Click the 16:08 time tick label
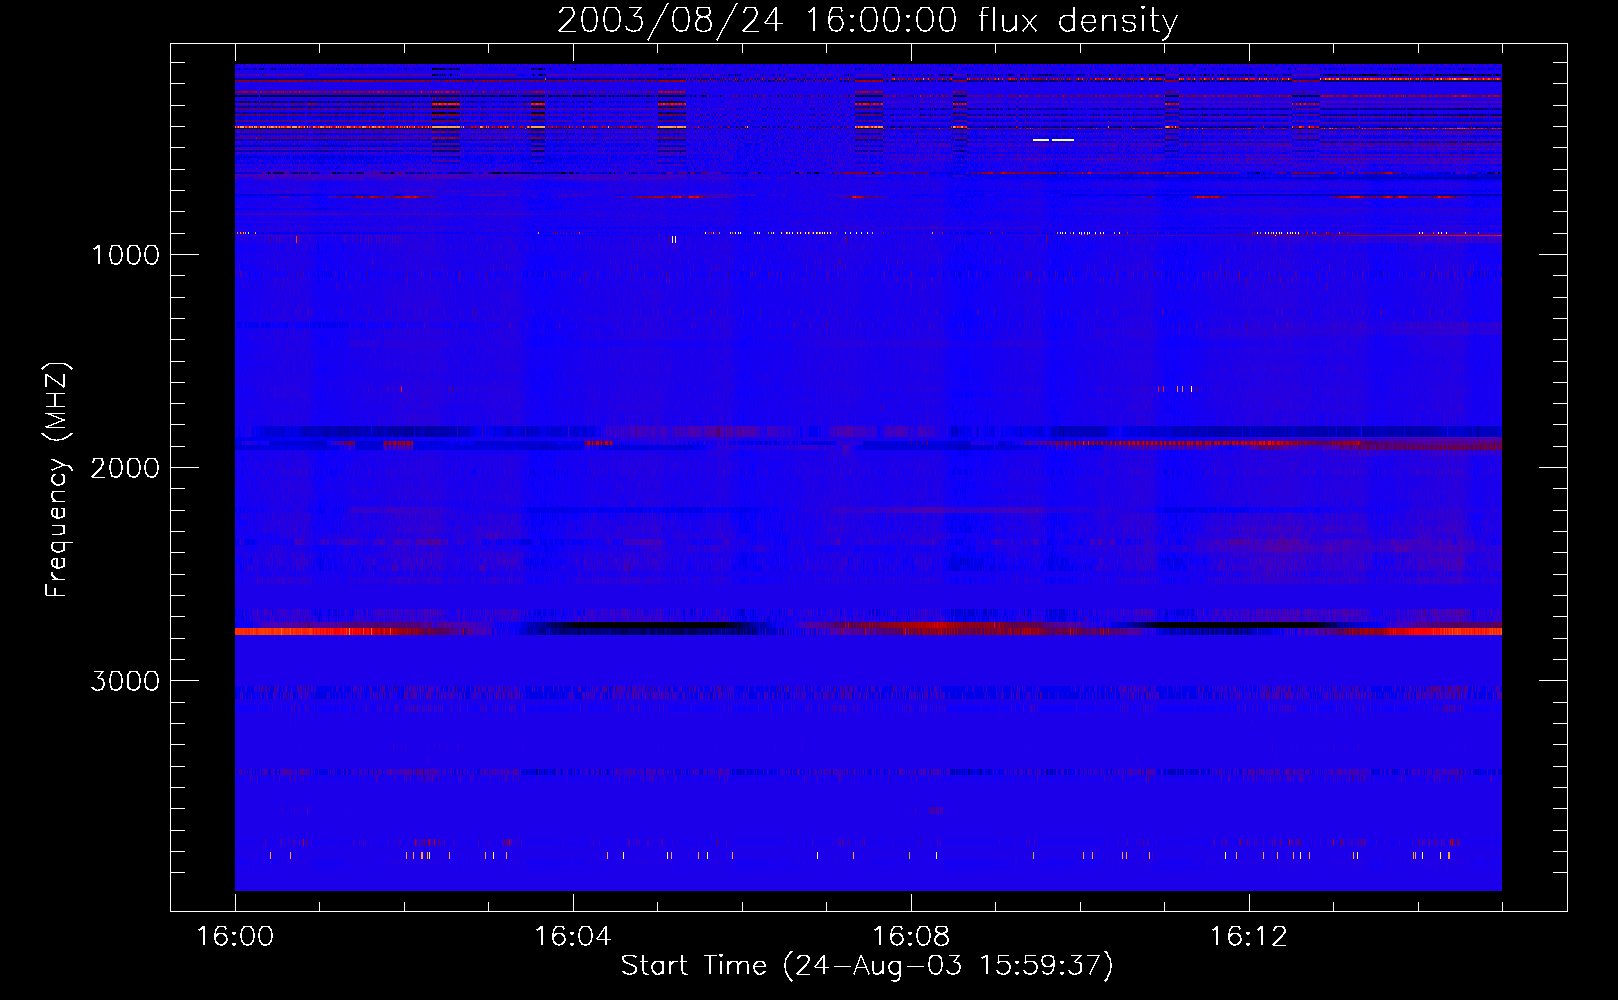The image size is (1618, 1000). [911, 937]
